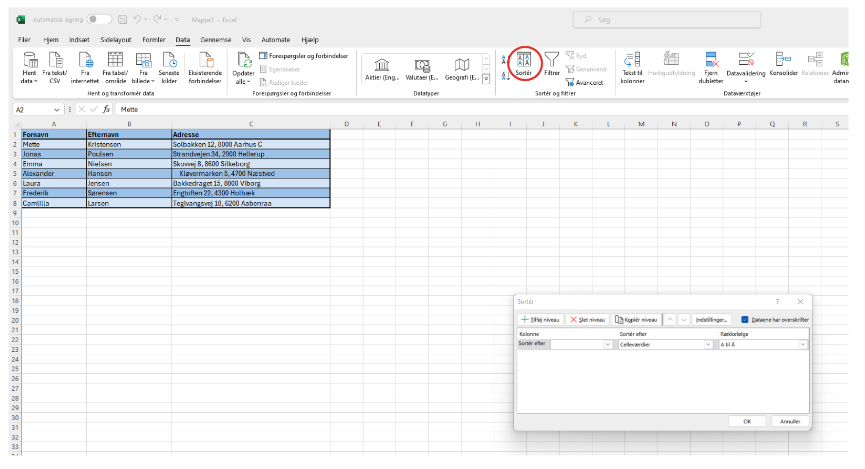
Task: Select the Aktier data type
Action: [x=381, y=70]
